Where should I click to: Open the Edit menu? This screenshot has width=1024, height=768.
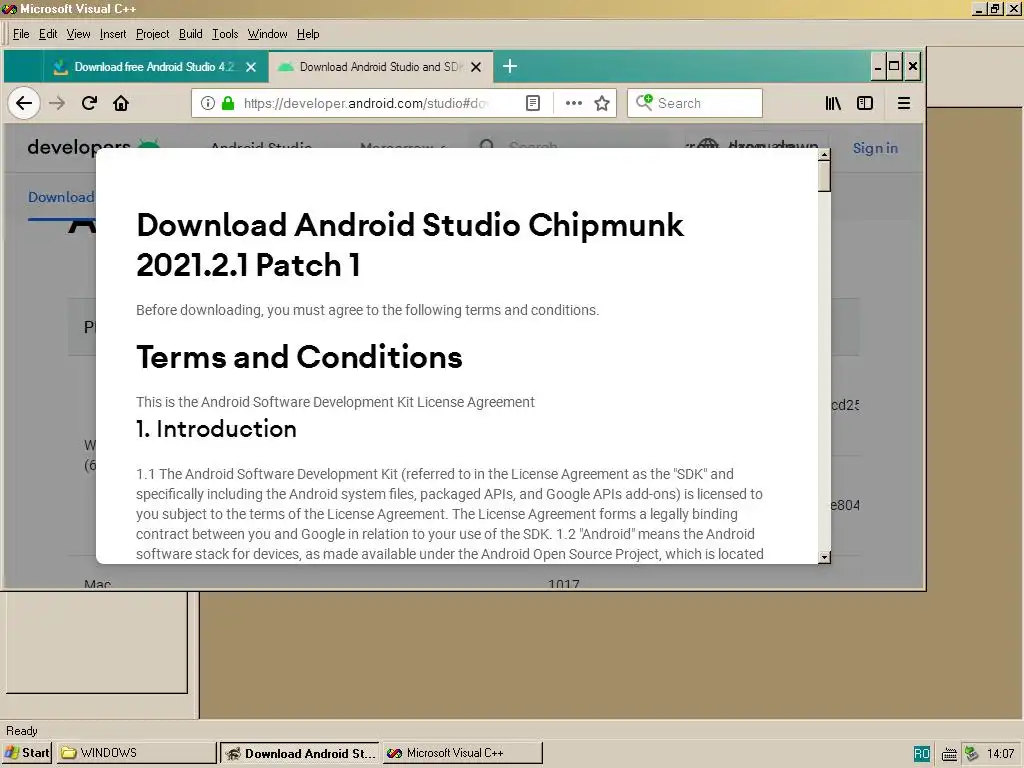coord(48,34)
